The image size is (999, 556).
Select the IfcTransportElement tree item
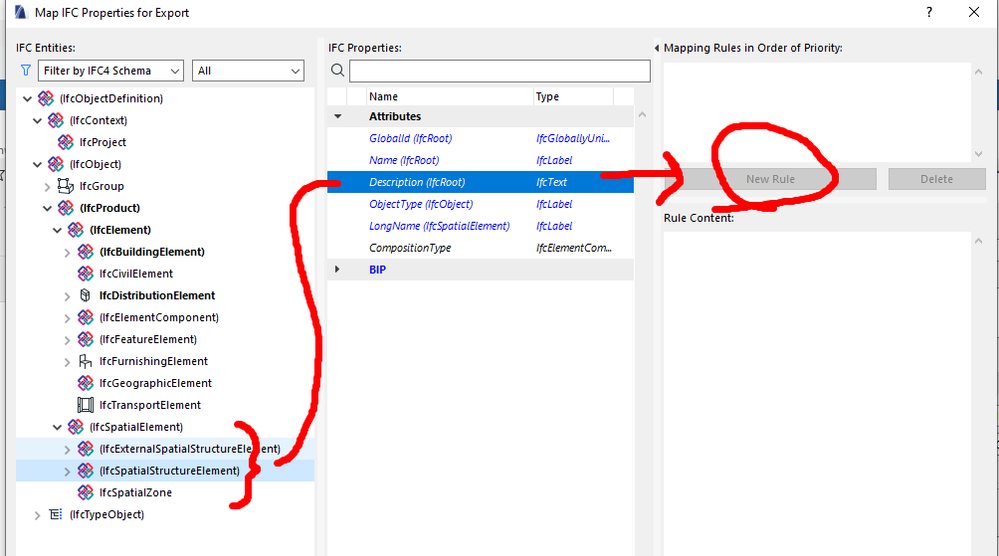[x=150, y=405]
